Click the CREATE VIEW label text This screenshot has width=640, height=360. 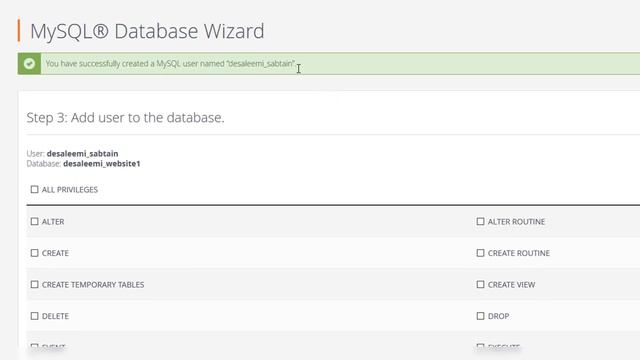[511, 285]
